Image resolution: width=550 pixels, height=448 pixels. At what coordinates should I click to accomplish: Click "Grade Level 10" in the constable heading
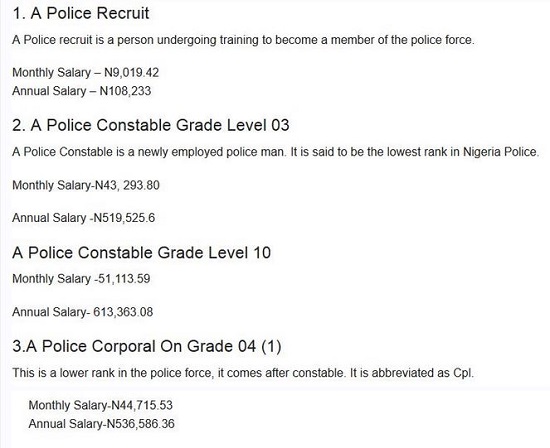214,253
